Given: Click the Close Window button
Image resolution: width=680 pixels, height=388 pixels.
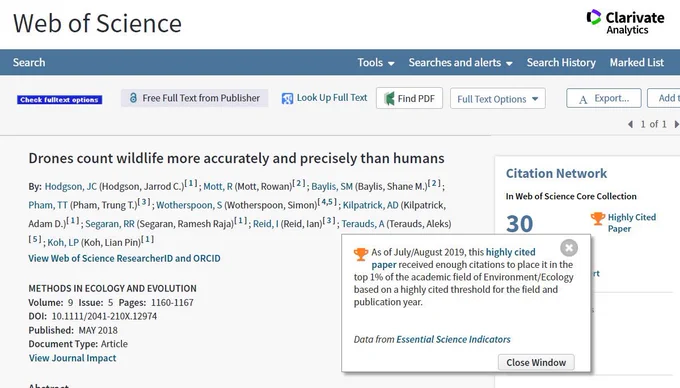Looking at the screenshot, I should click(536, 362).
